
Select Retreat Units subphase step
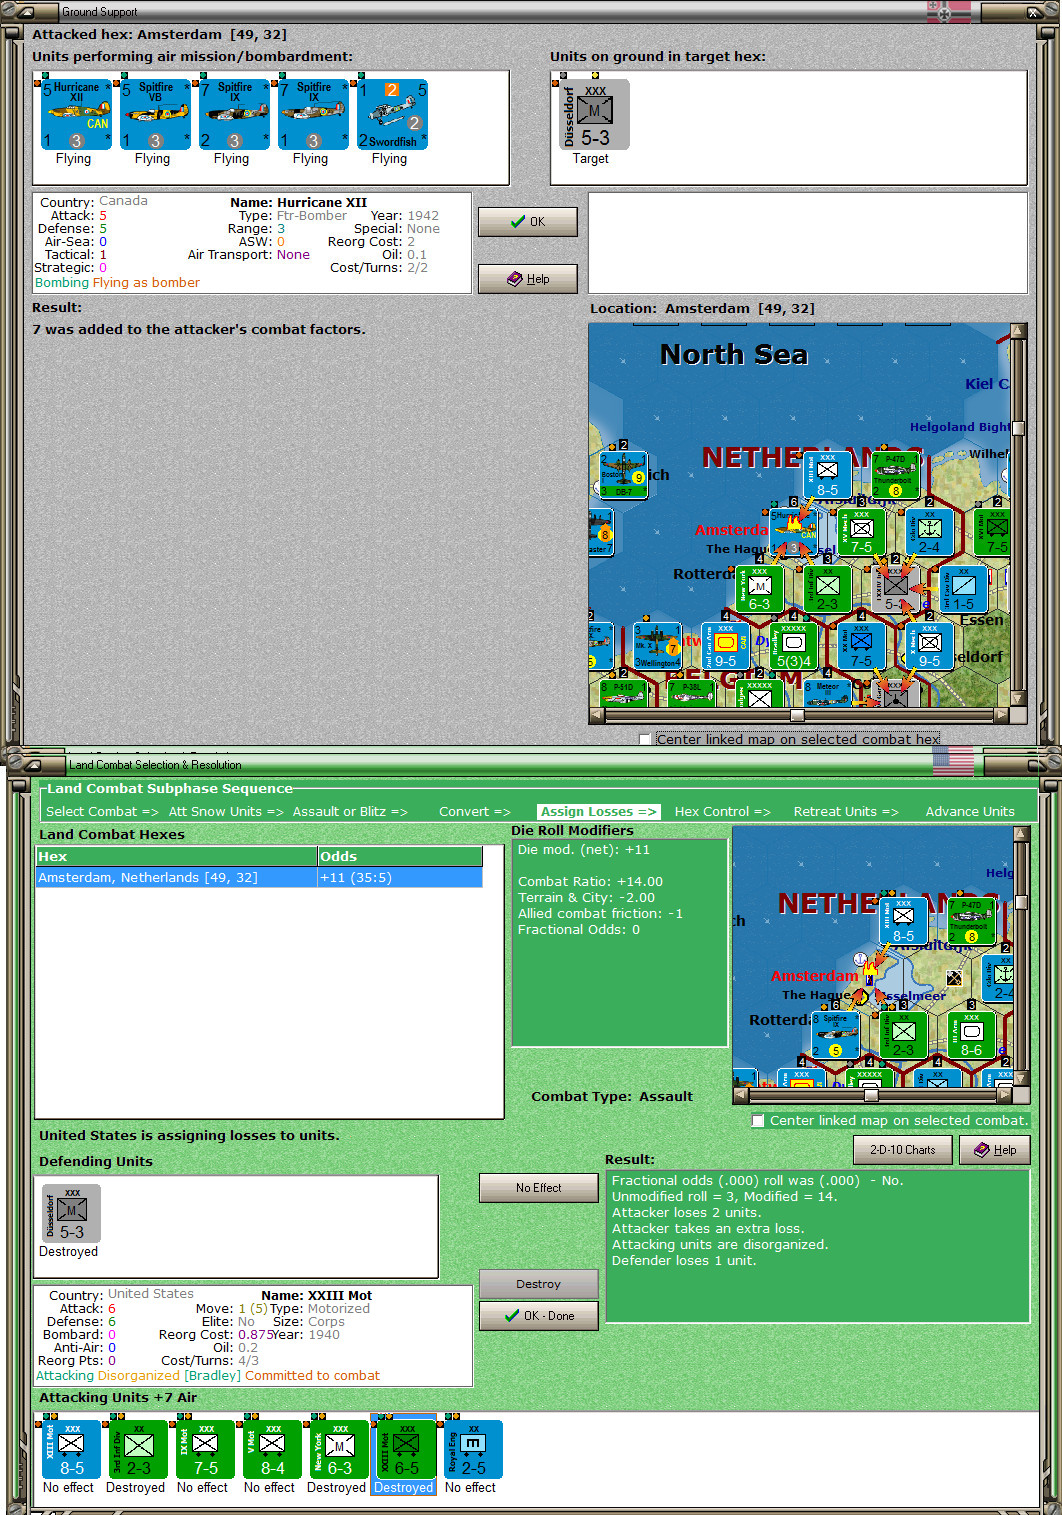tap(846, 812)
